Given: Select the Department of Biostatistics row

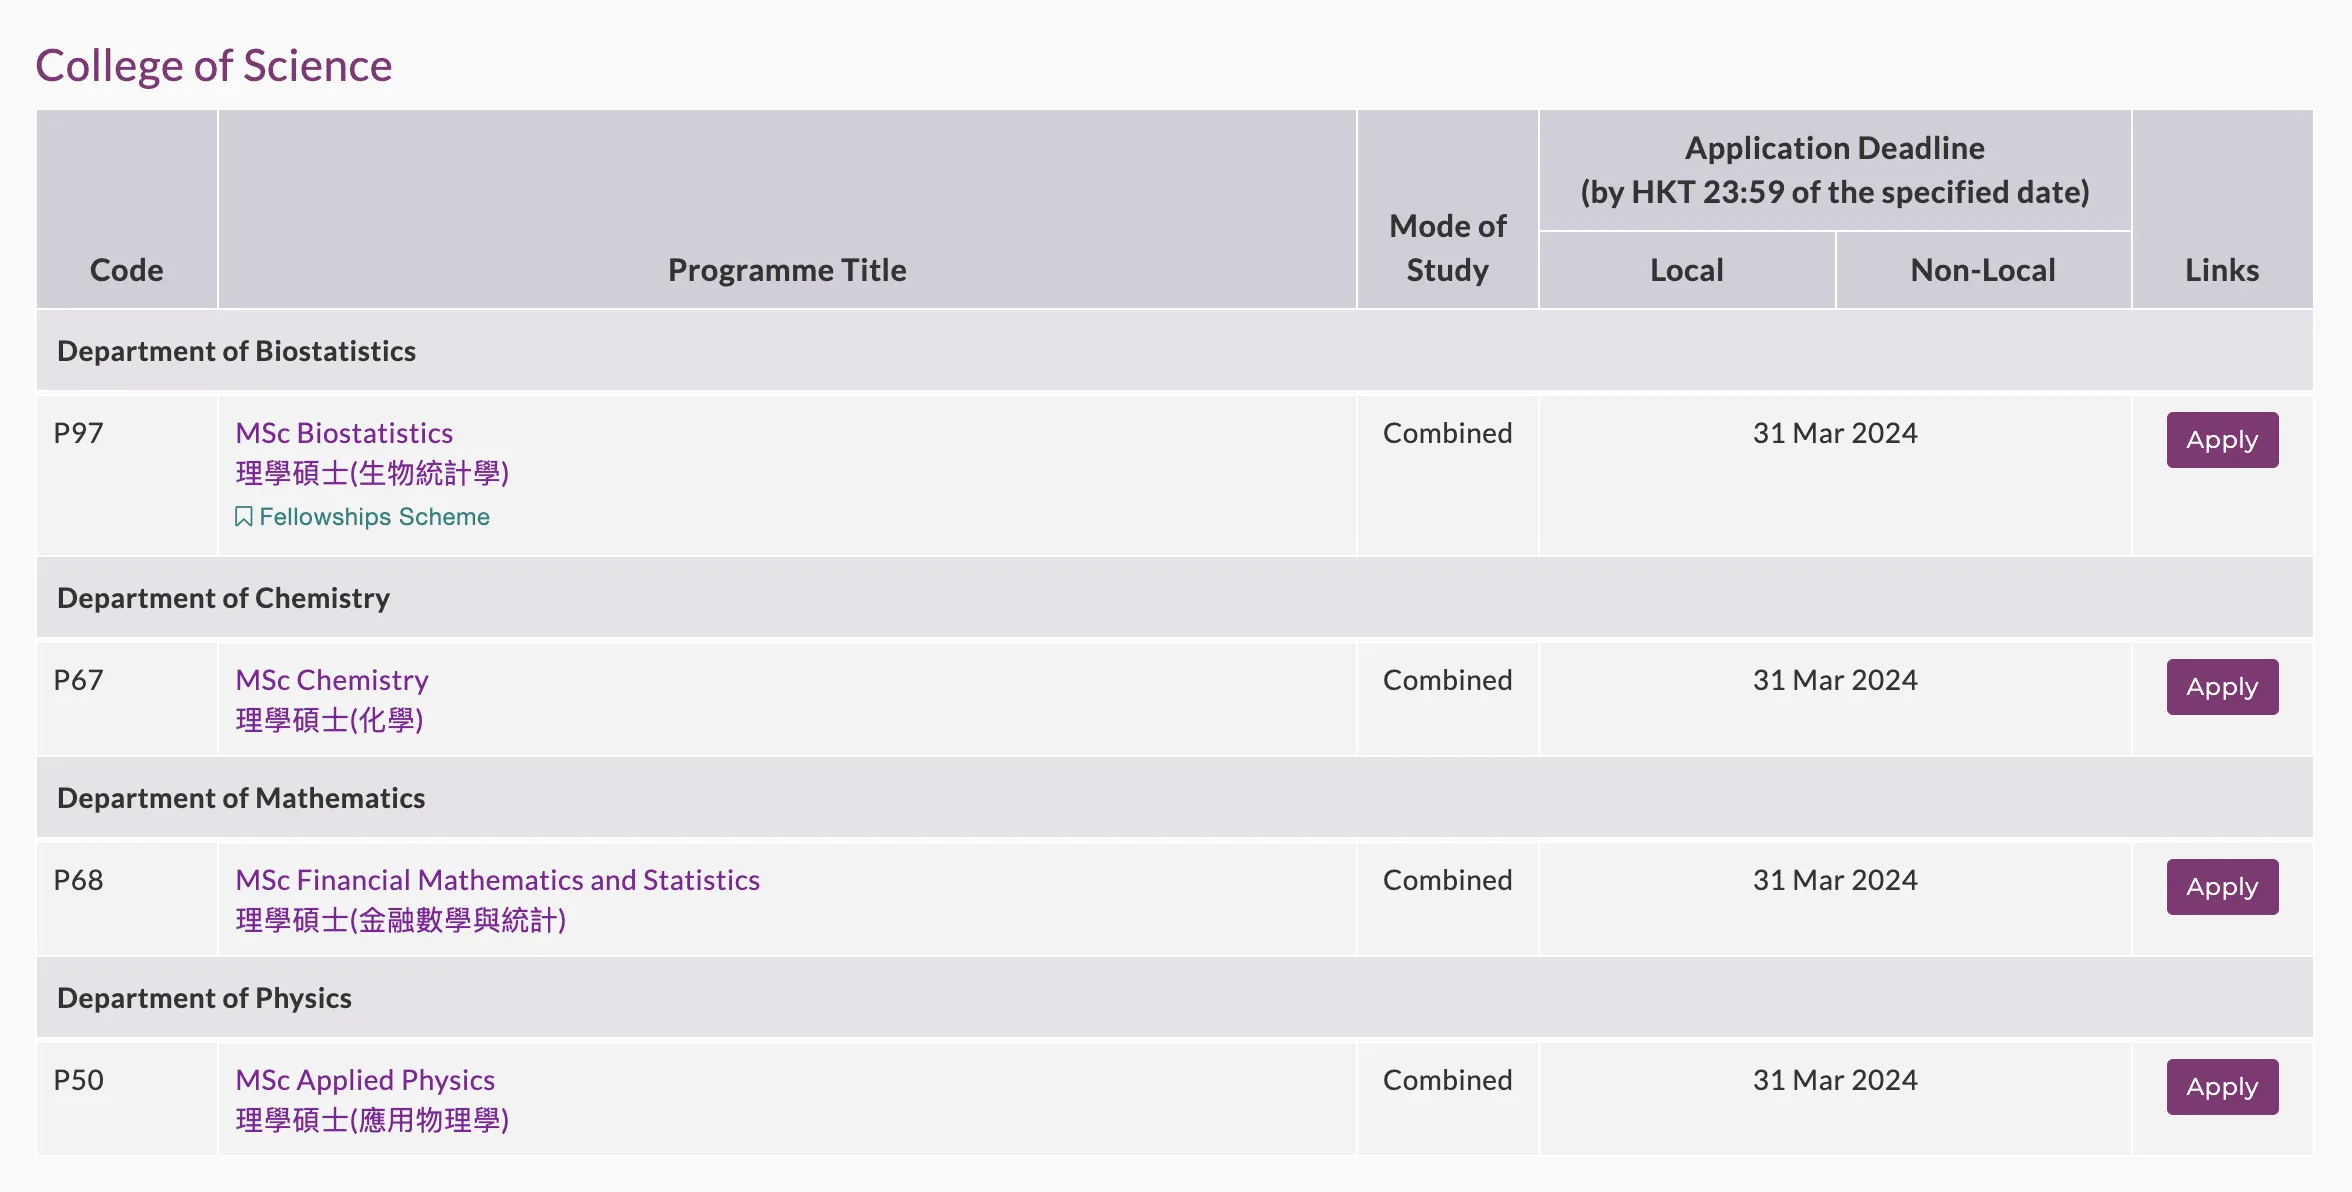Looking at the screenshot, I should click(x=236, y=351).
